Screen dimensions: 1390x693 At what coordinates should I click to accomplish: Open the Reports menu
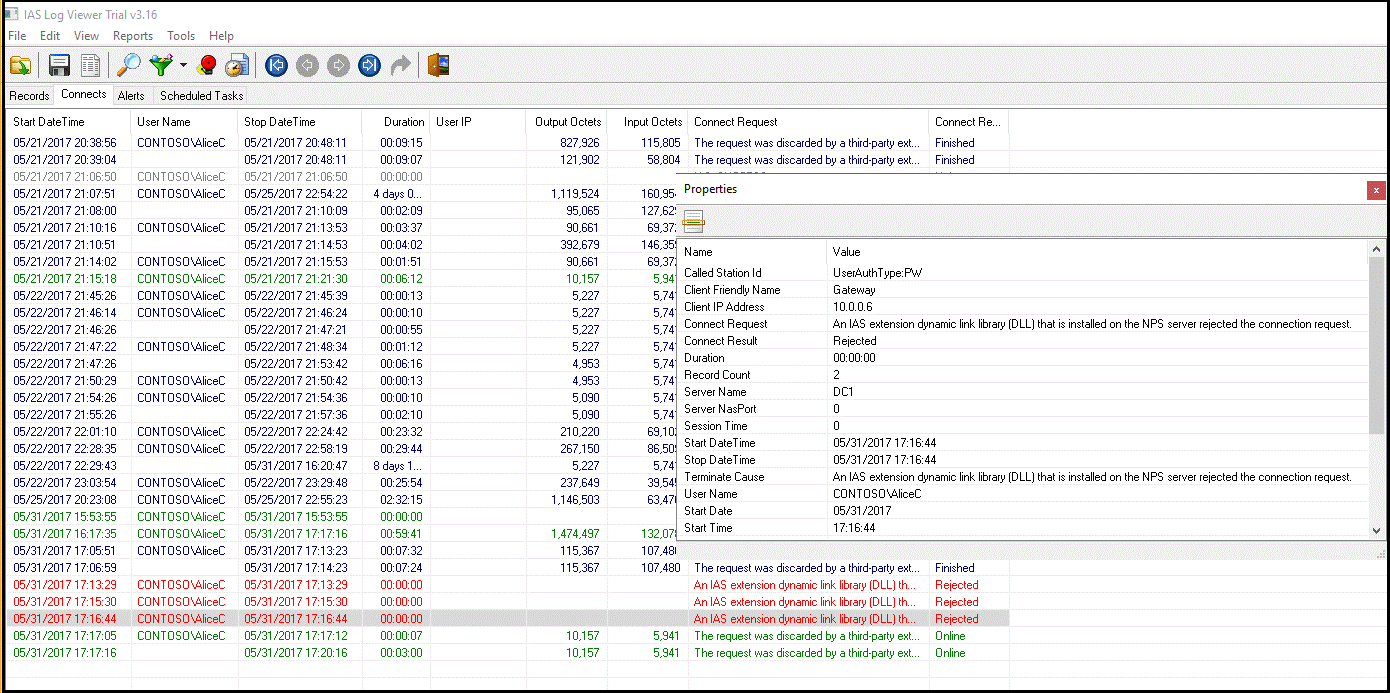coord(133,35)
